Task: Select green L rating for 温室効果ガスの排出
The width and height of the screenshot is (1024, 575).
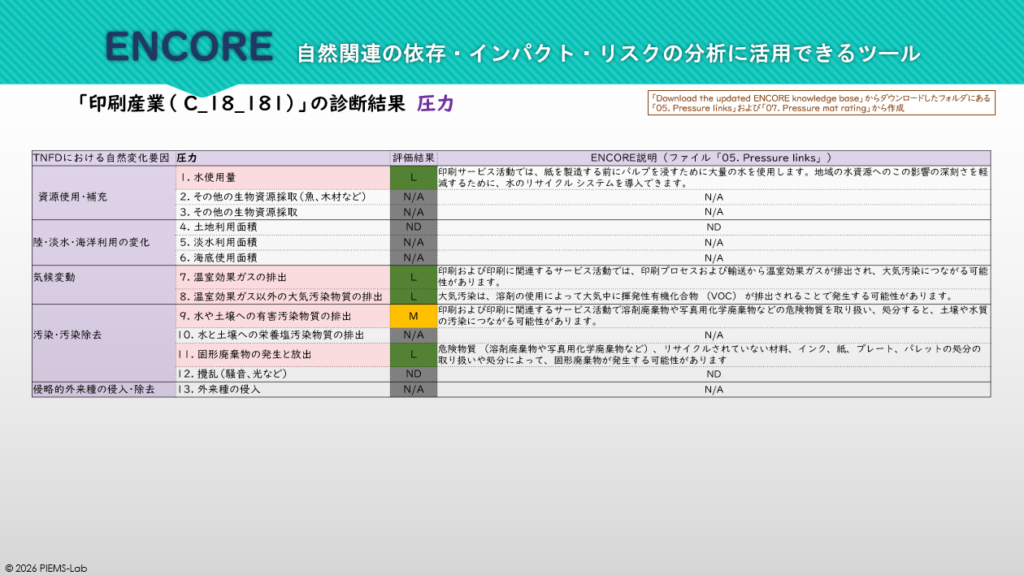Action: [412, 276]
